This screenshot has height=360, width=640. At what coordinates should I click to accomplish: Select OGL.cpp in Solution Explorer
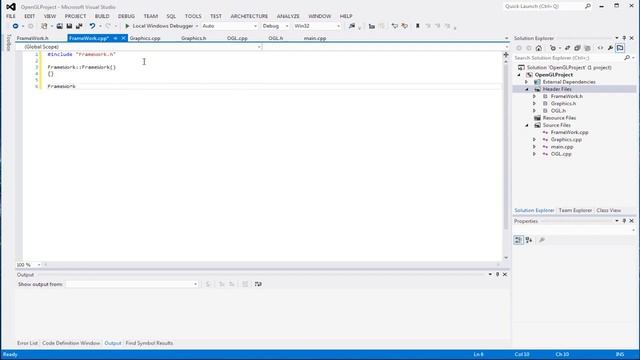(561, 154)
